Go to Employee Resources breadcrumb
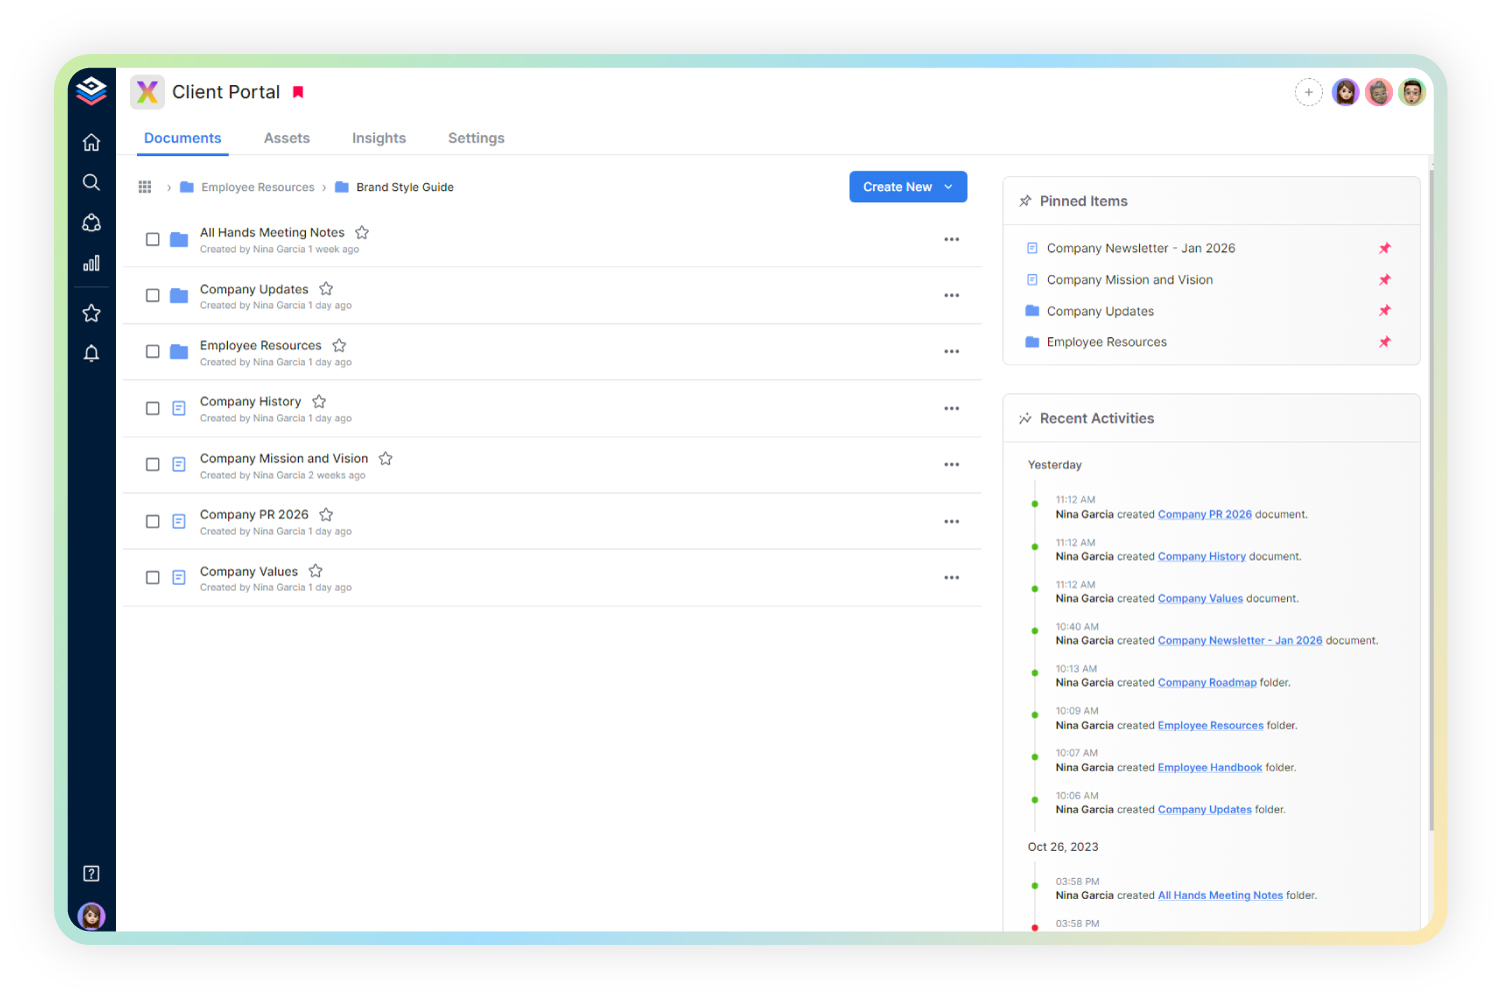1500x998 pixels. click(x=258, y=187)
